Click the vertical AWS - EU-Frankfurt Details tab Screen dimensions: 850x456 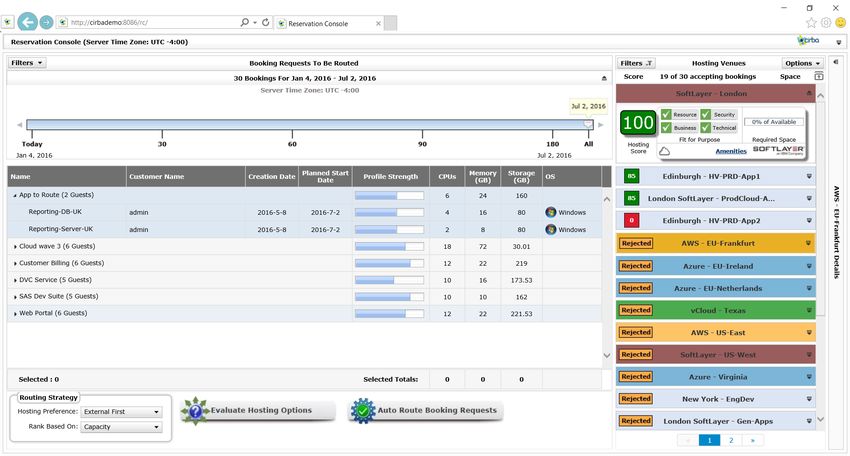coord(836,233)
